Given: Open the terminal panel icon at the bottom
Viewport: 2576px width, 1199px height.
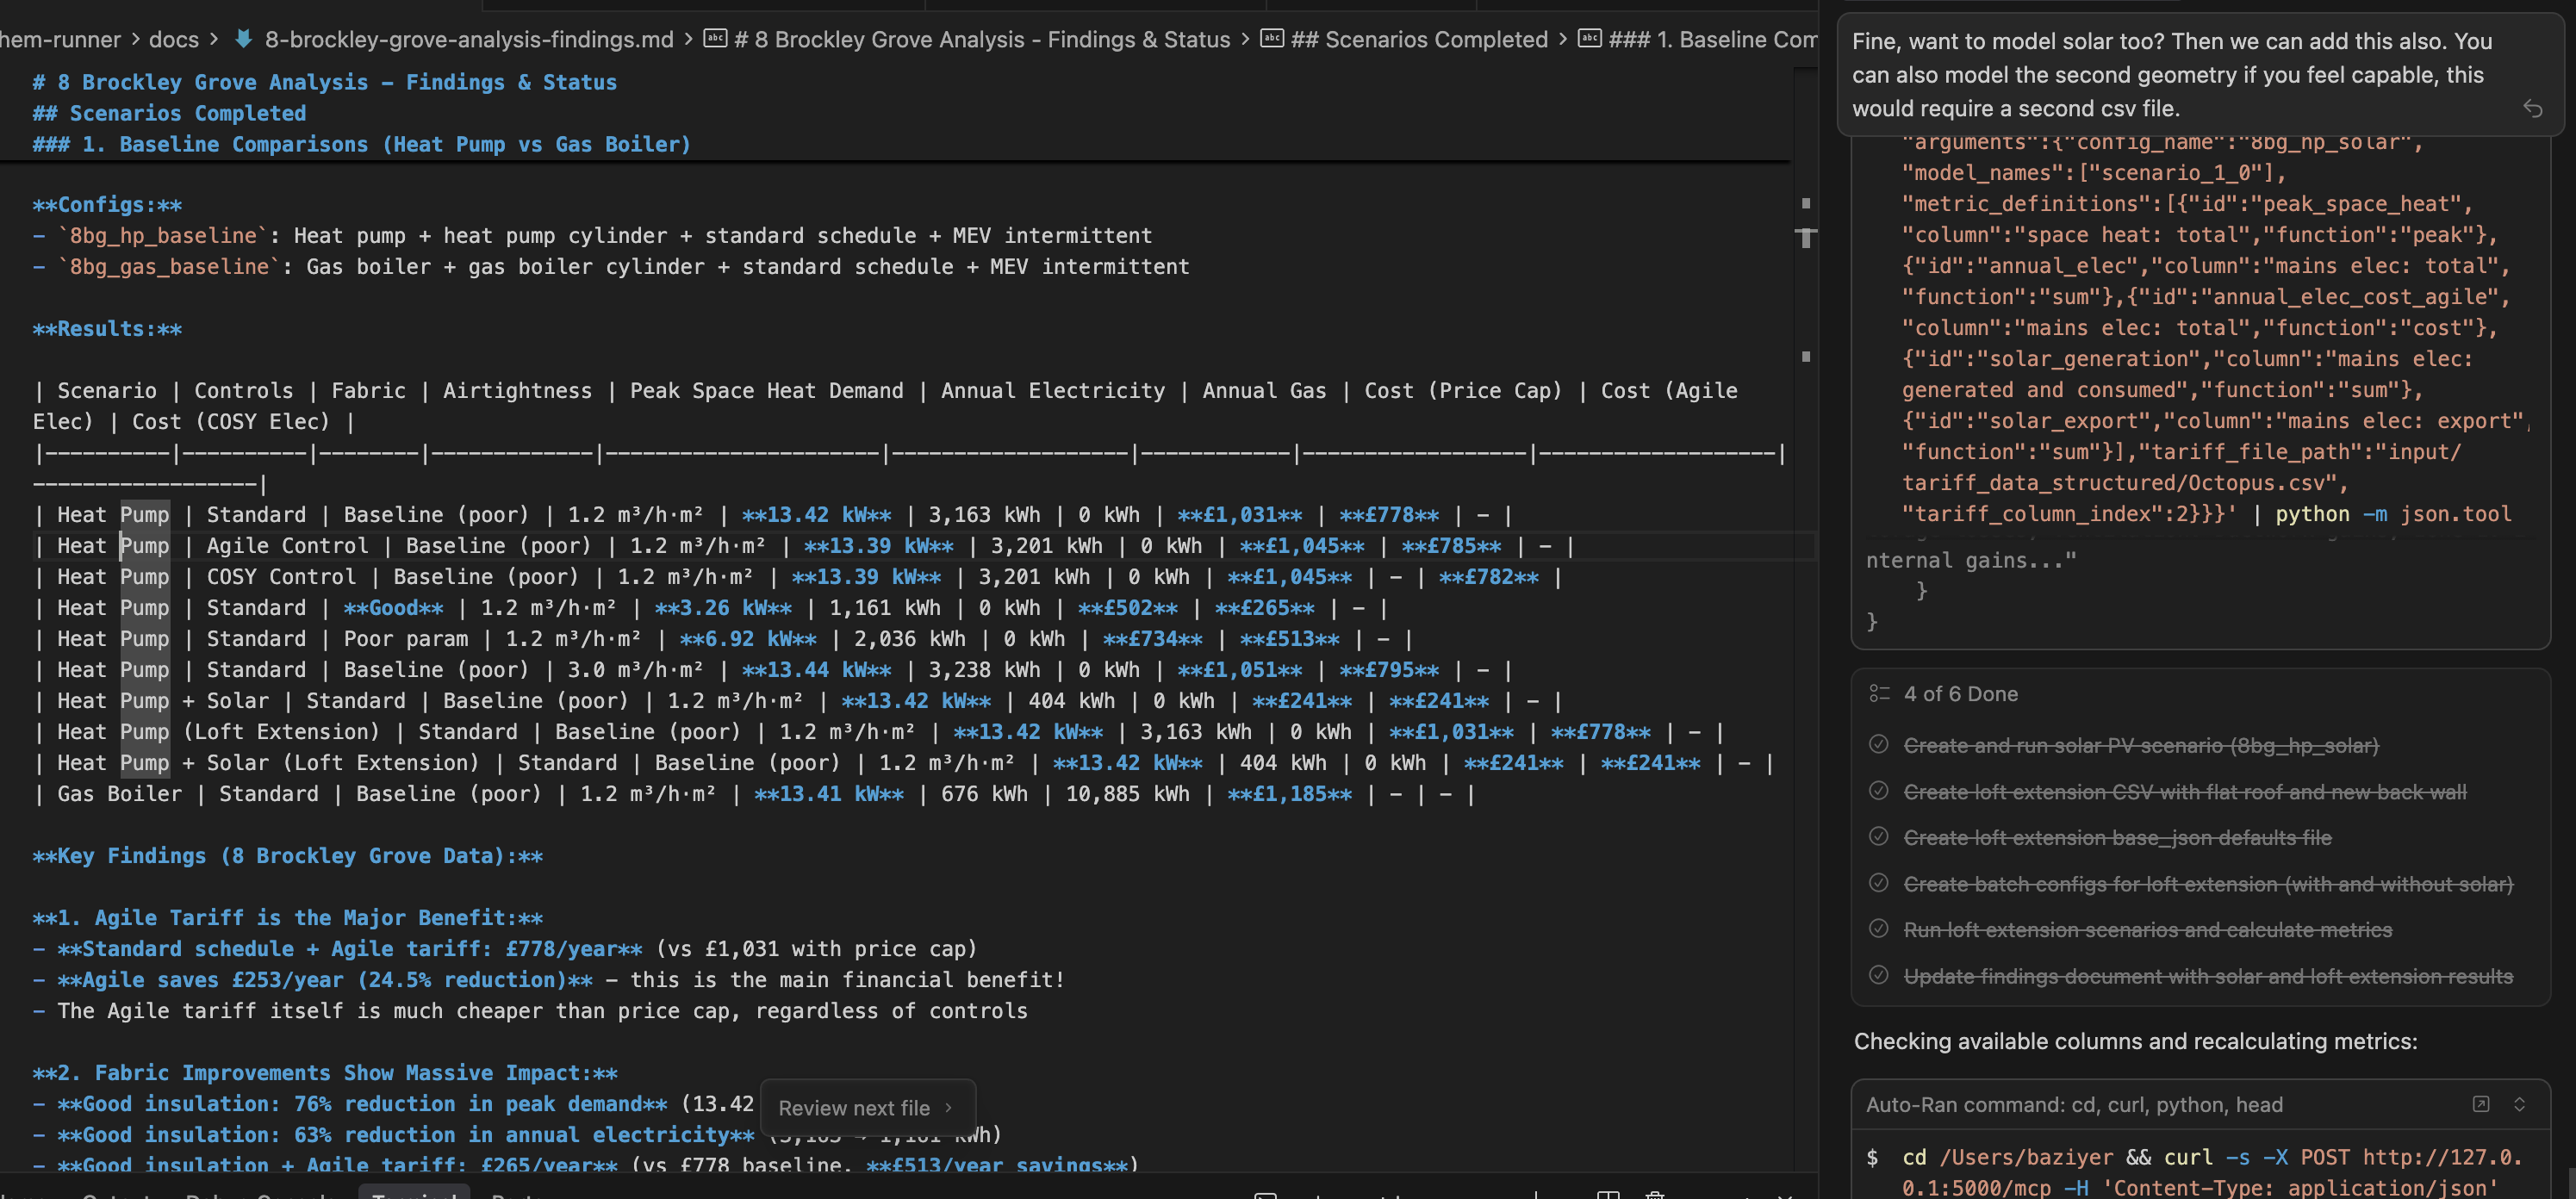Looking at the screenshot, I should click(x=1267, y=1196).
